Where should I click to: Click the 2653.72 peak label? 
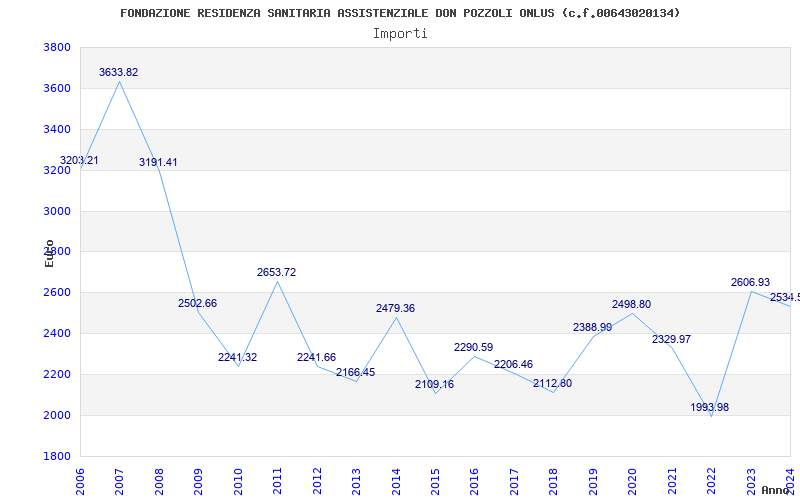(x=277, y=272)
